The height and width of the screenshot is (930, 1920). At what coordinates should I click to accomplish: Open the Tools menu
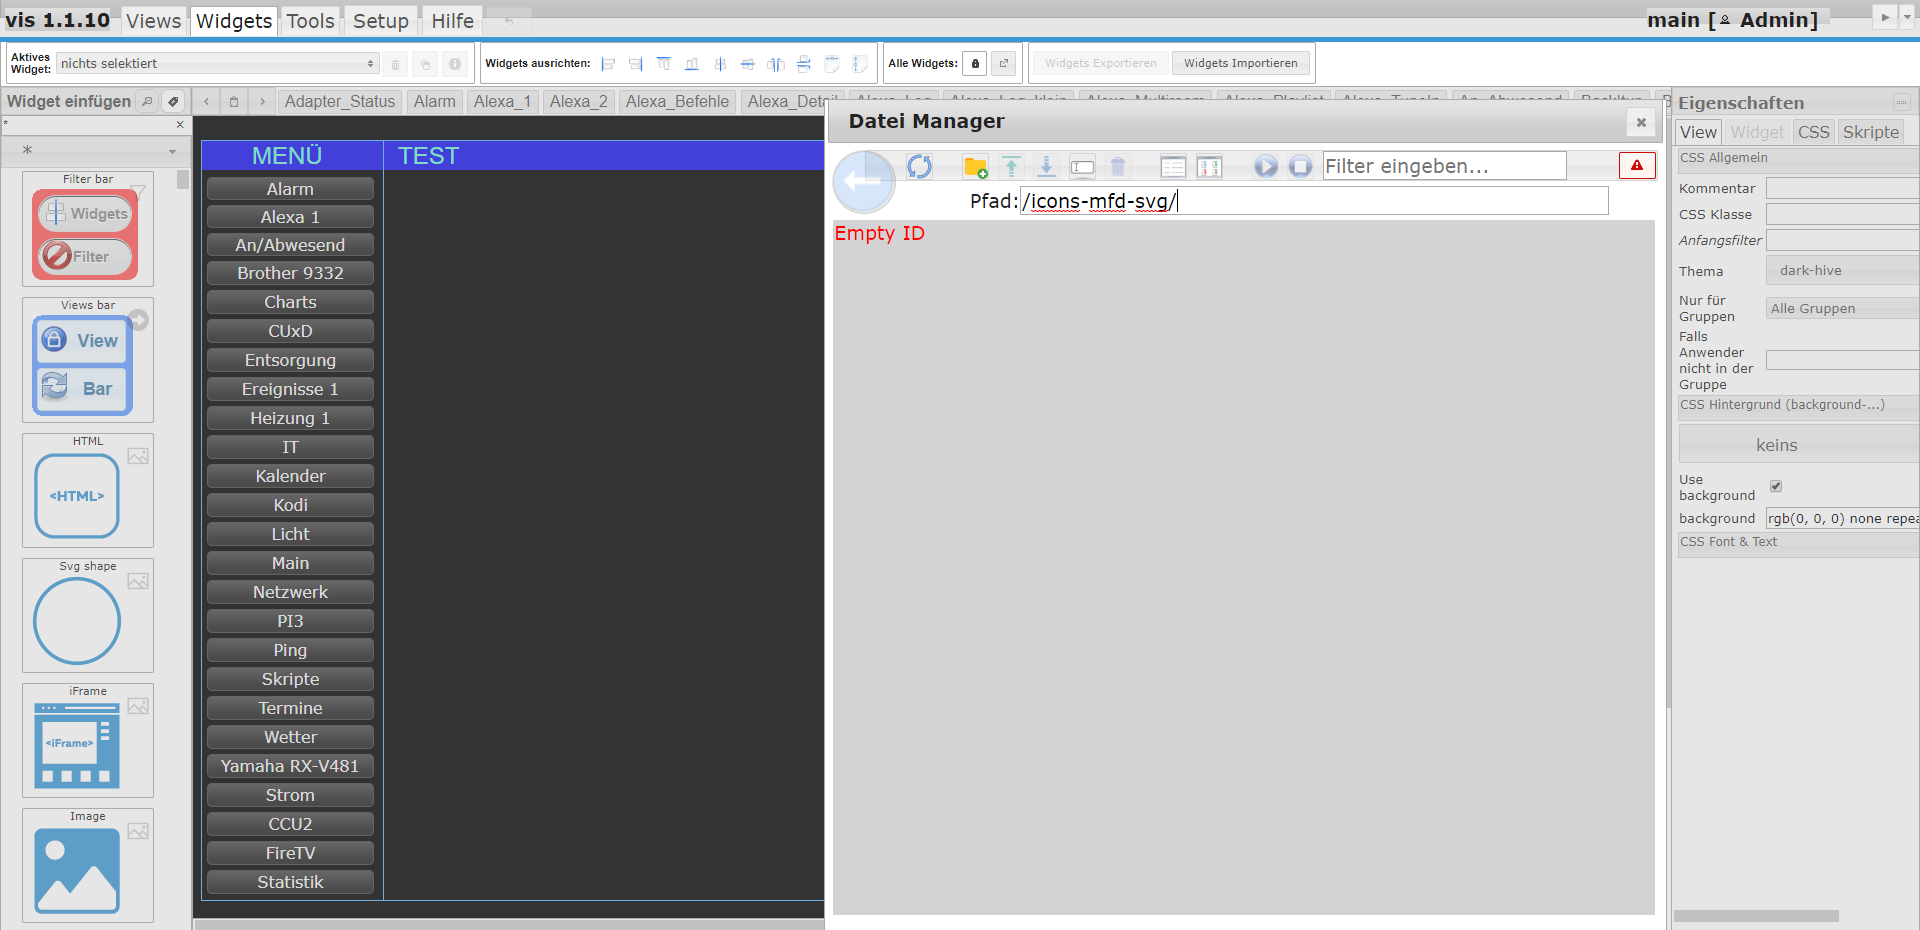(x=310, y=21)
